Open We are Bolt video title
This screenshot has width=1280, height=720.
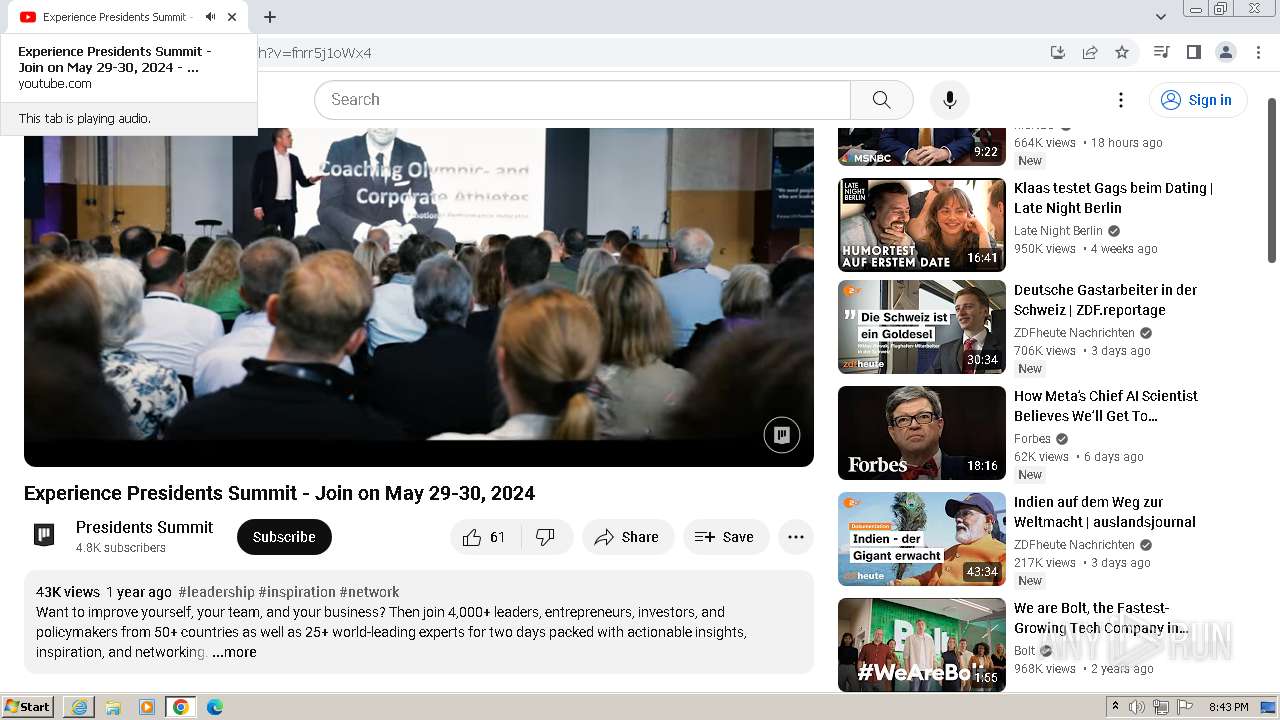coord(1101,618)
